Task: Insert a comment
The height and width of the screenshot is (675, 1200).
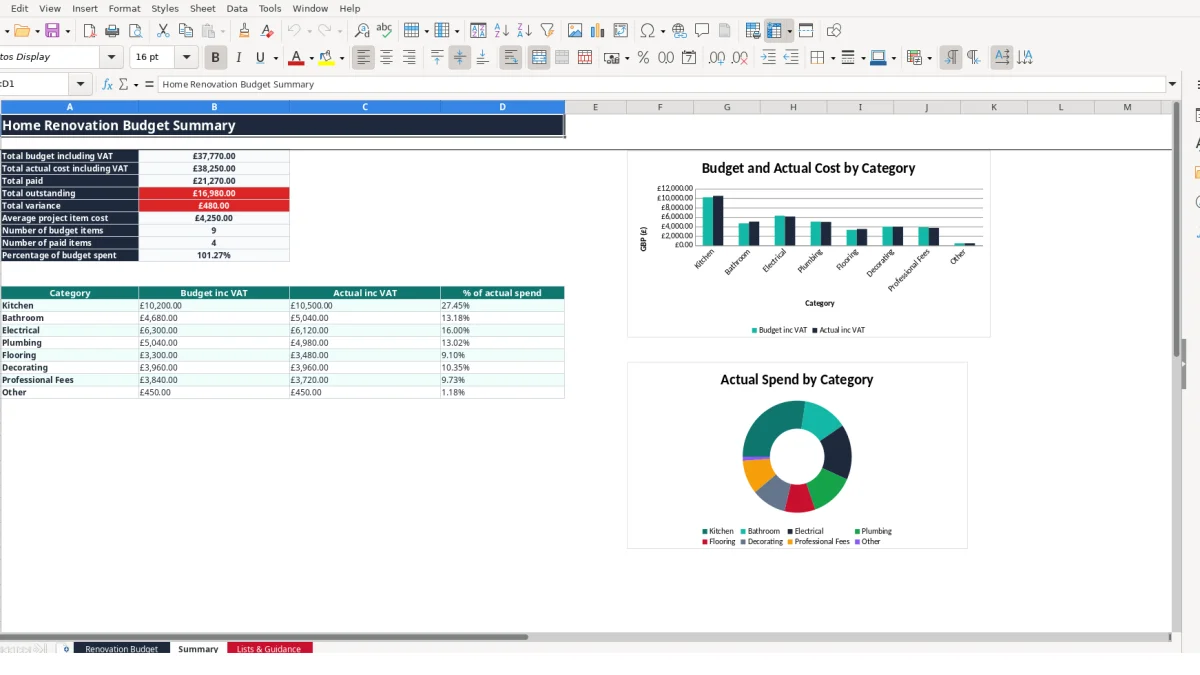Action: (x=702, y=31)
